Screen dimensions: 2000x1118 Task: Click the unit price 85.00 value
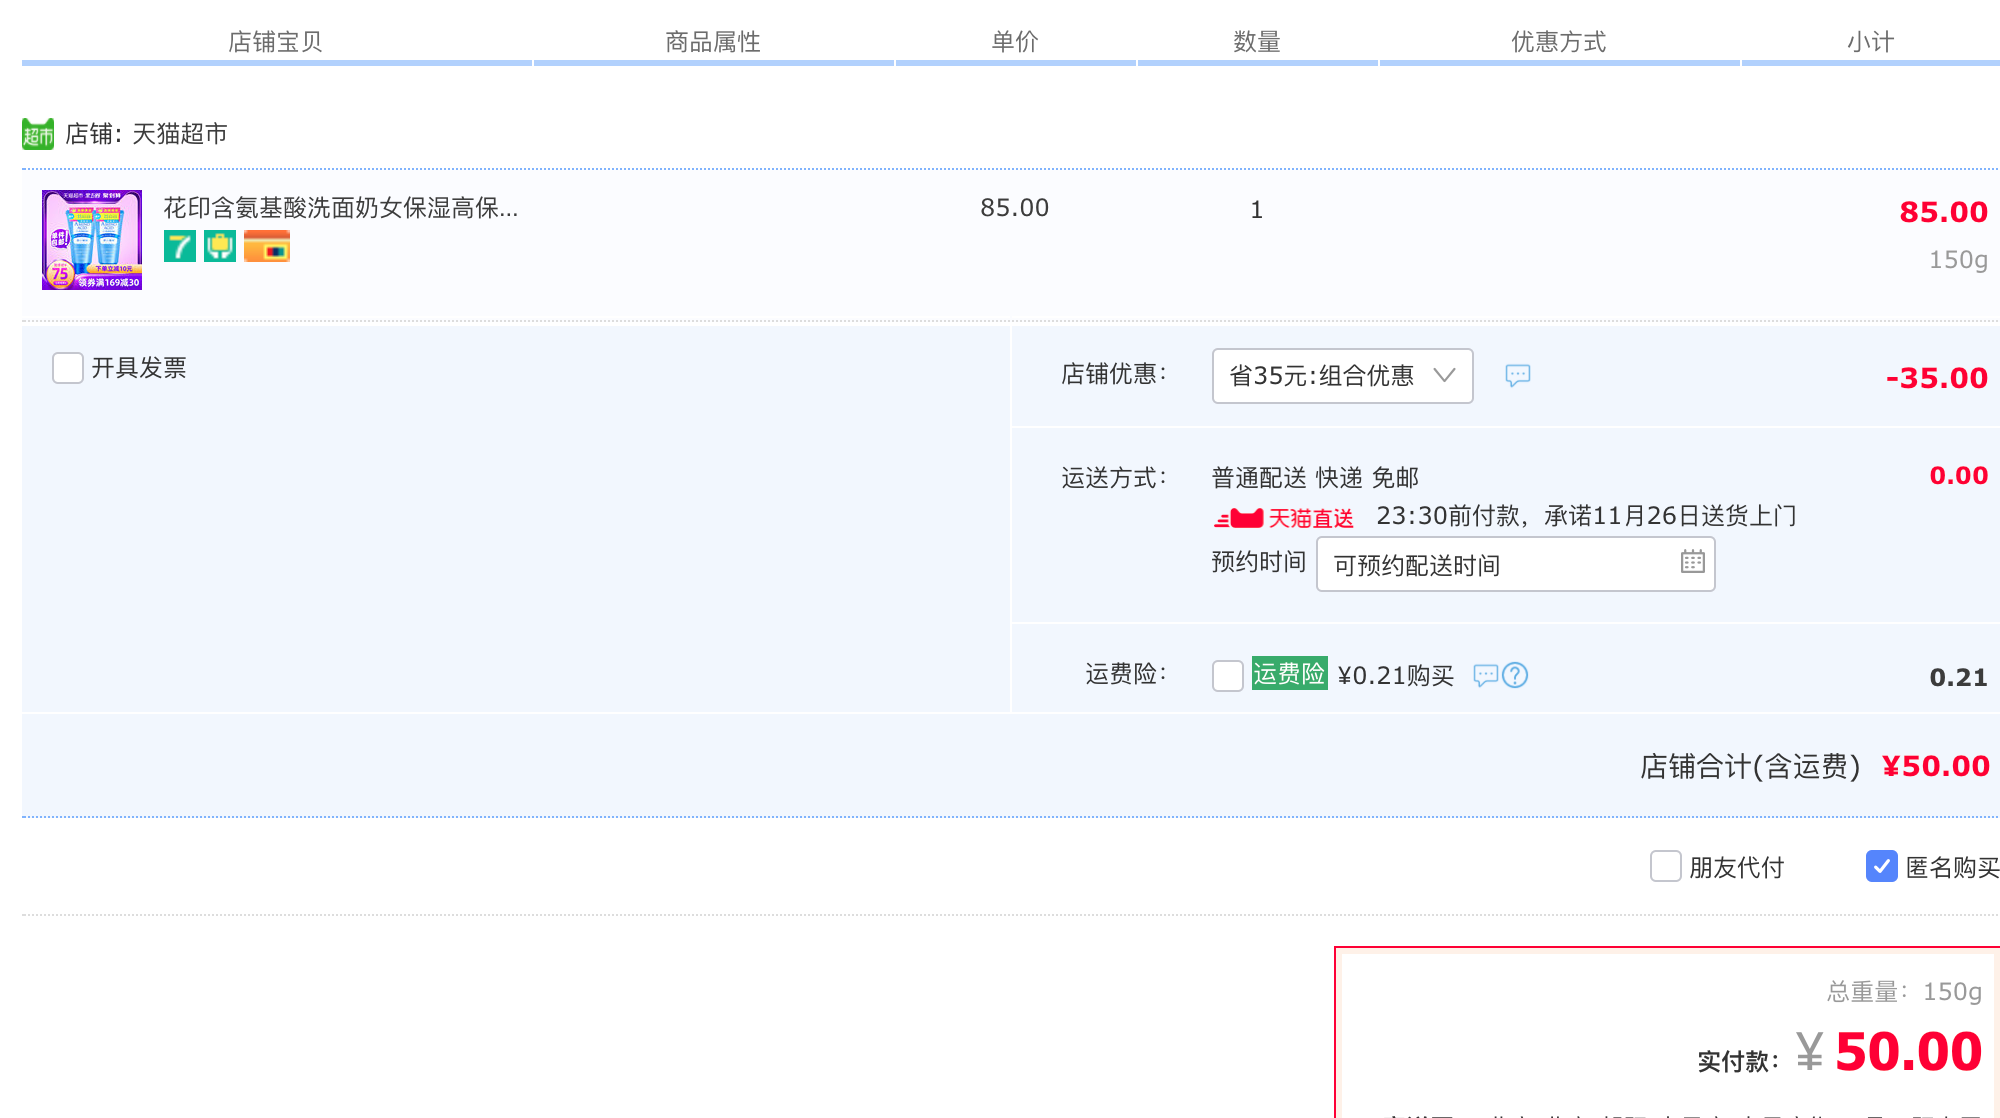[1015, 208]
